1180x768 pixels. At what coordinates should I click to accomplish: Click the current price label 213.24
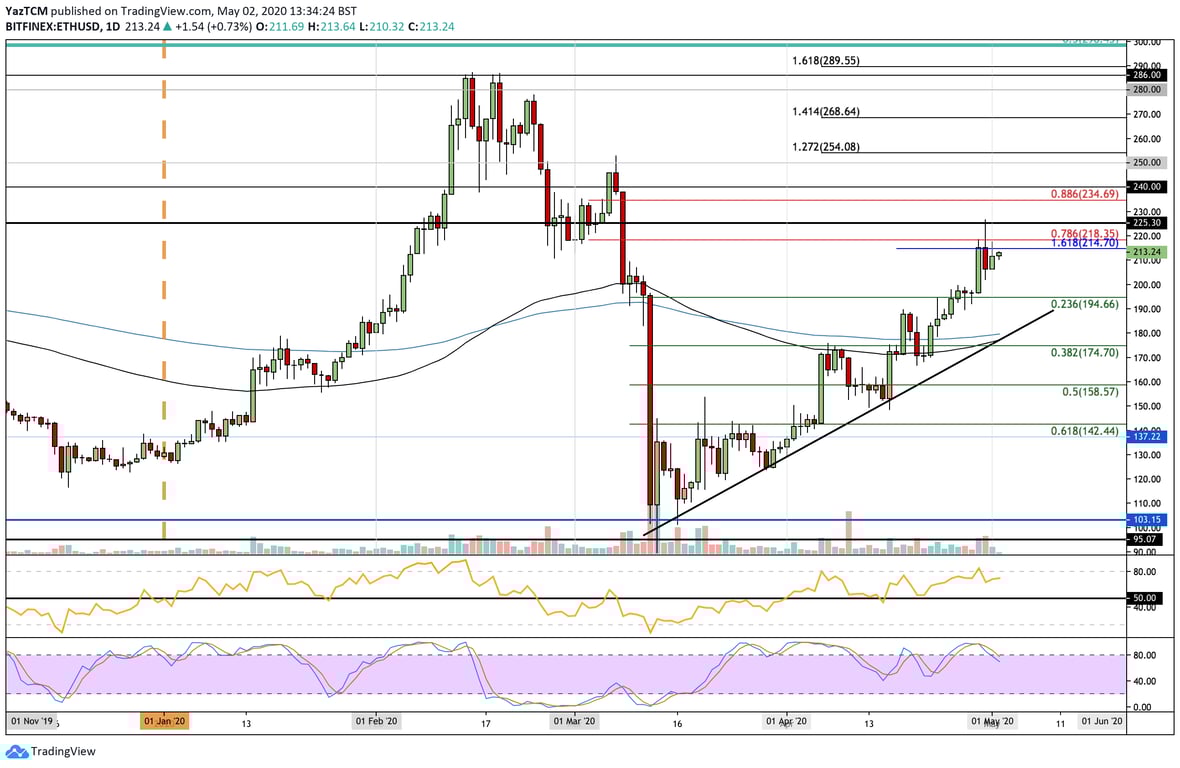pos(1148,252)
